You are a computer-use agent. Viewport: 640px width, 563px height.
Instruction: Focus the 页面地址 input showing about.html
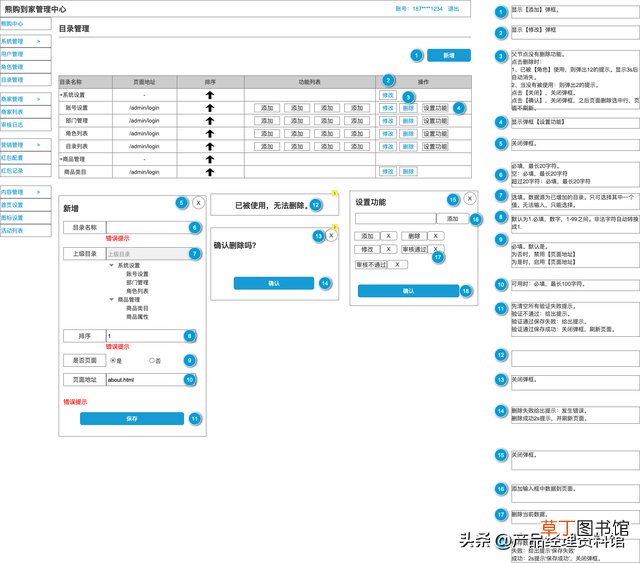(151, 380)
